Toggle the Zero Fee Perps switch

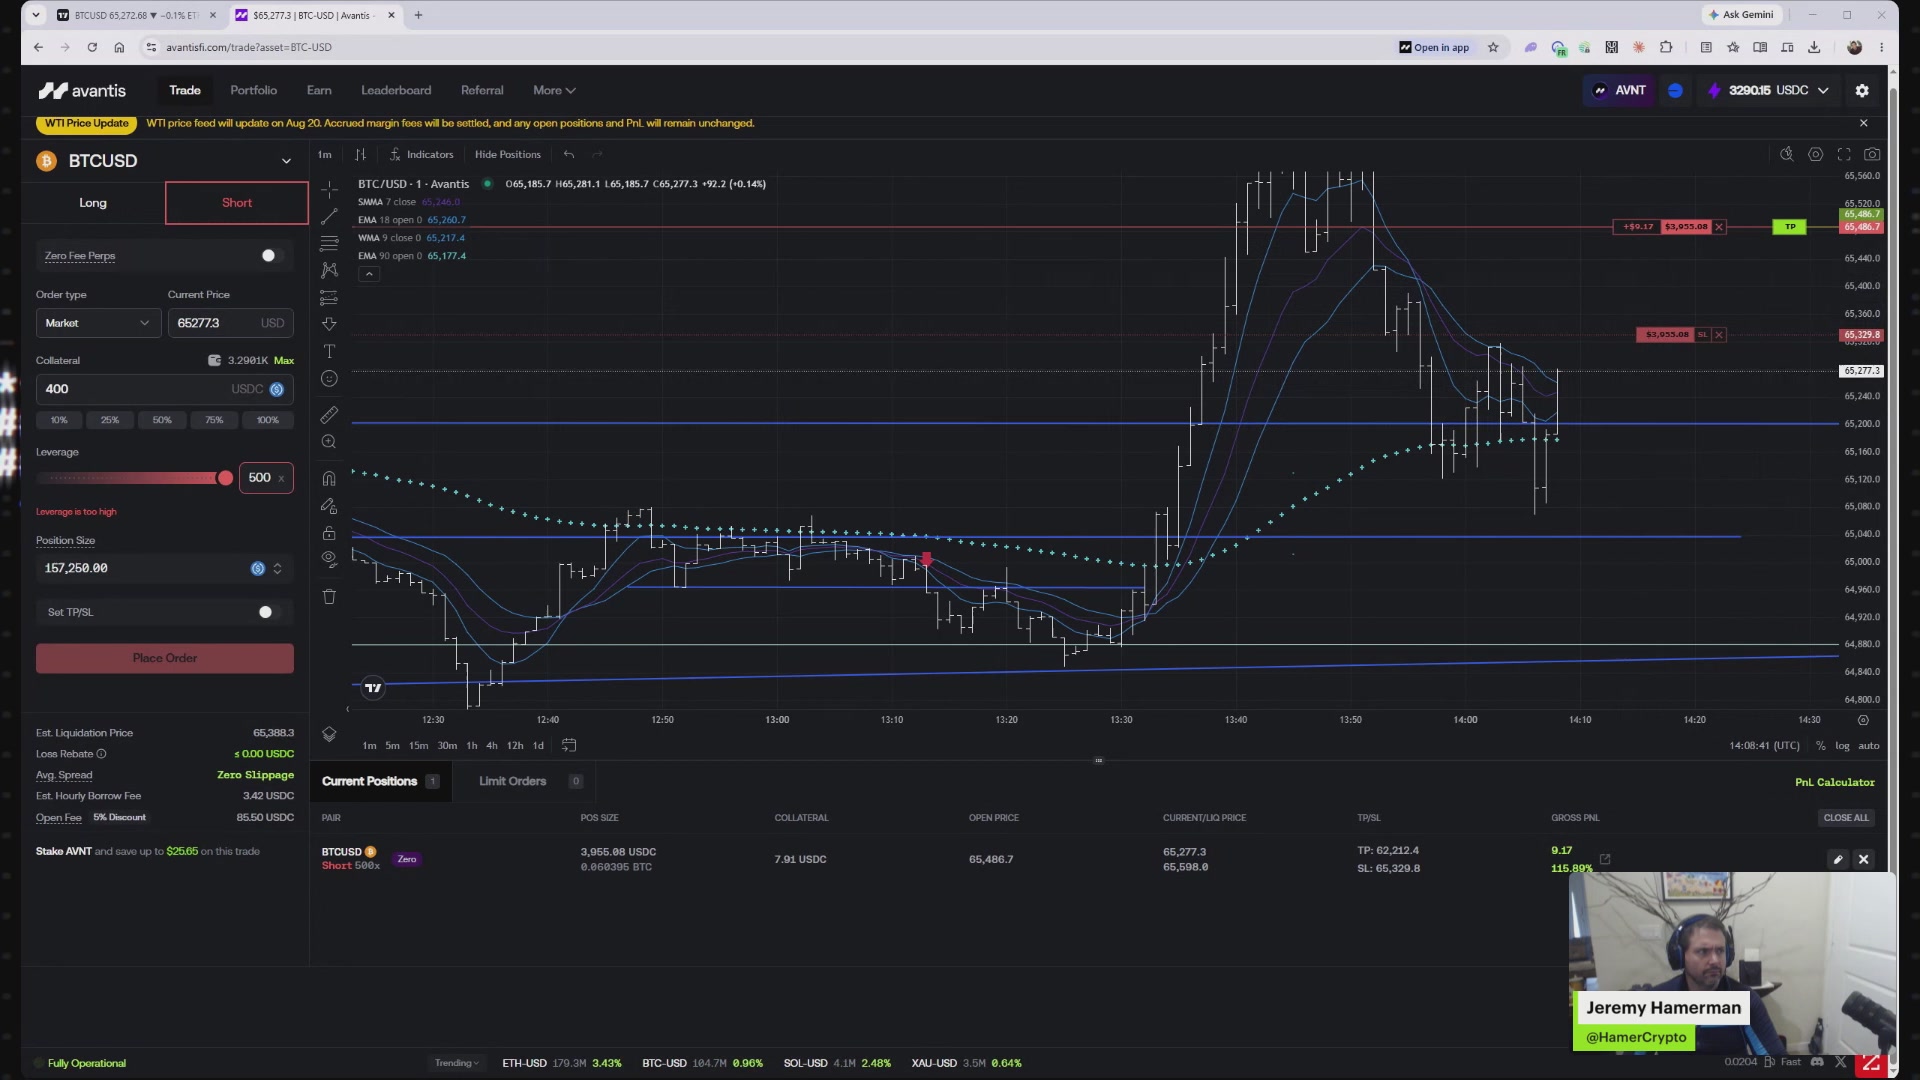point(267,256)
